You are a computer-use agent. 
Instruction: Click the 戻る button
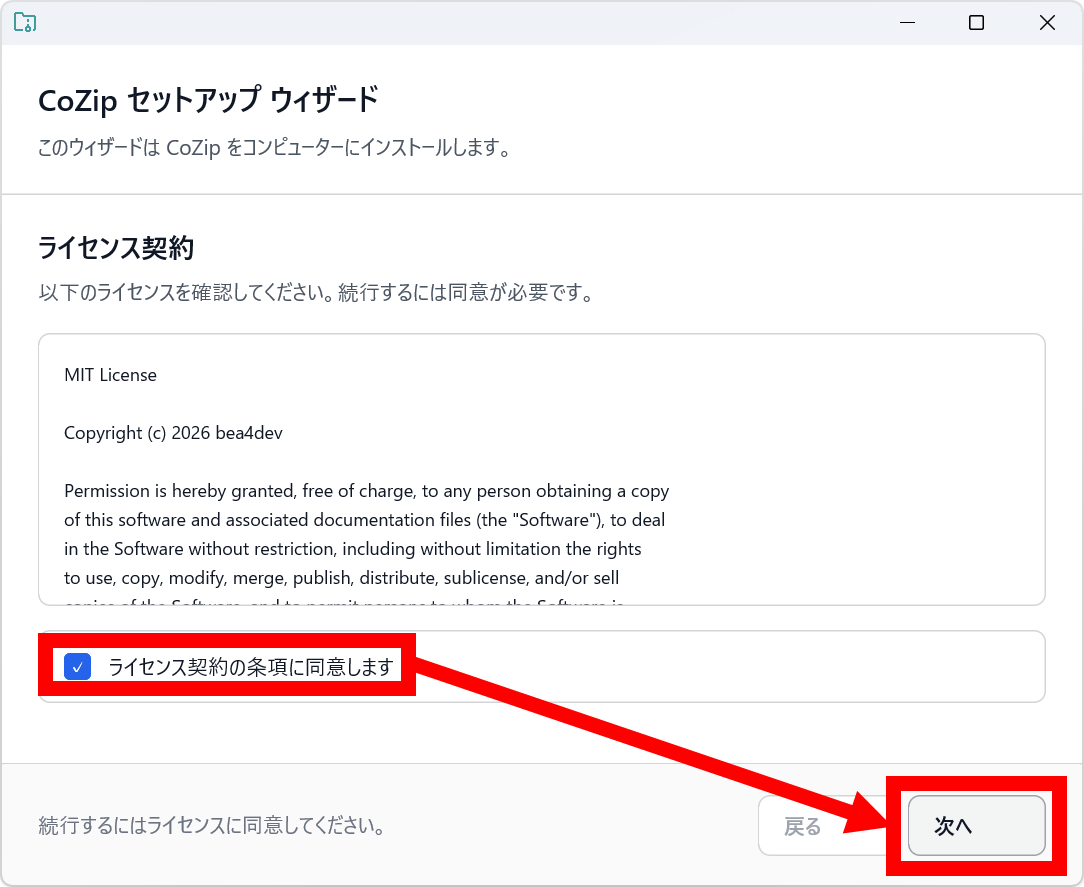point(803,826)
